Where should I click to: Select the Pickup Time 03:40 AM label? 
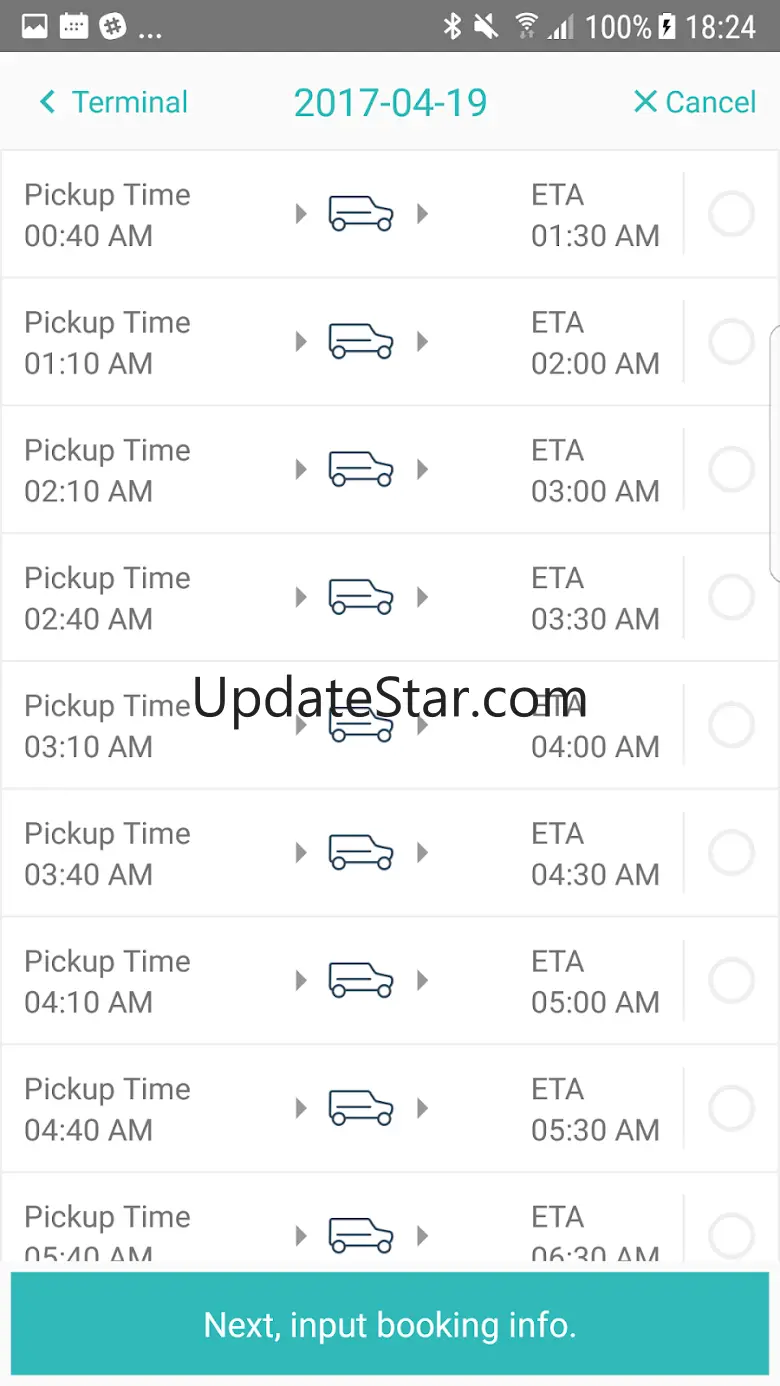[107, 853]
